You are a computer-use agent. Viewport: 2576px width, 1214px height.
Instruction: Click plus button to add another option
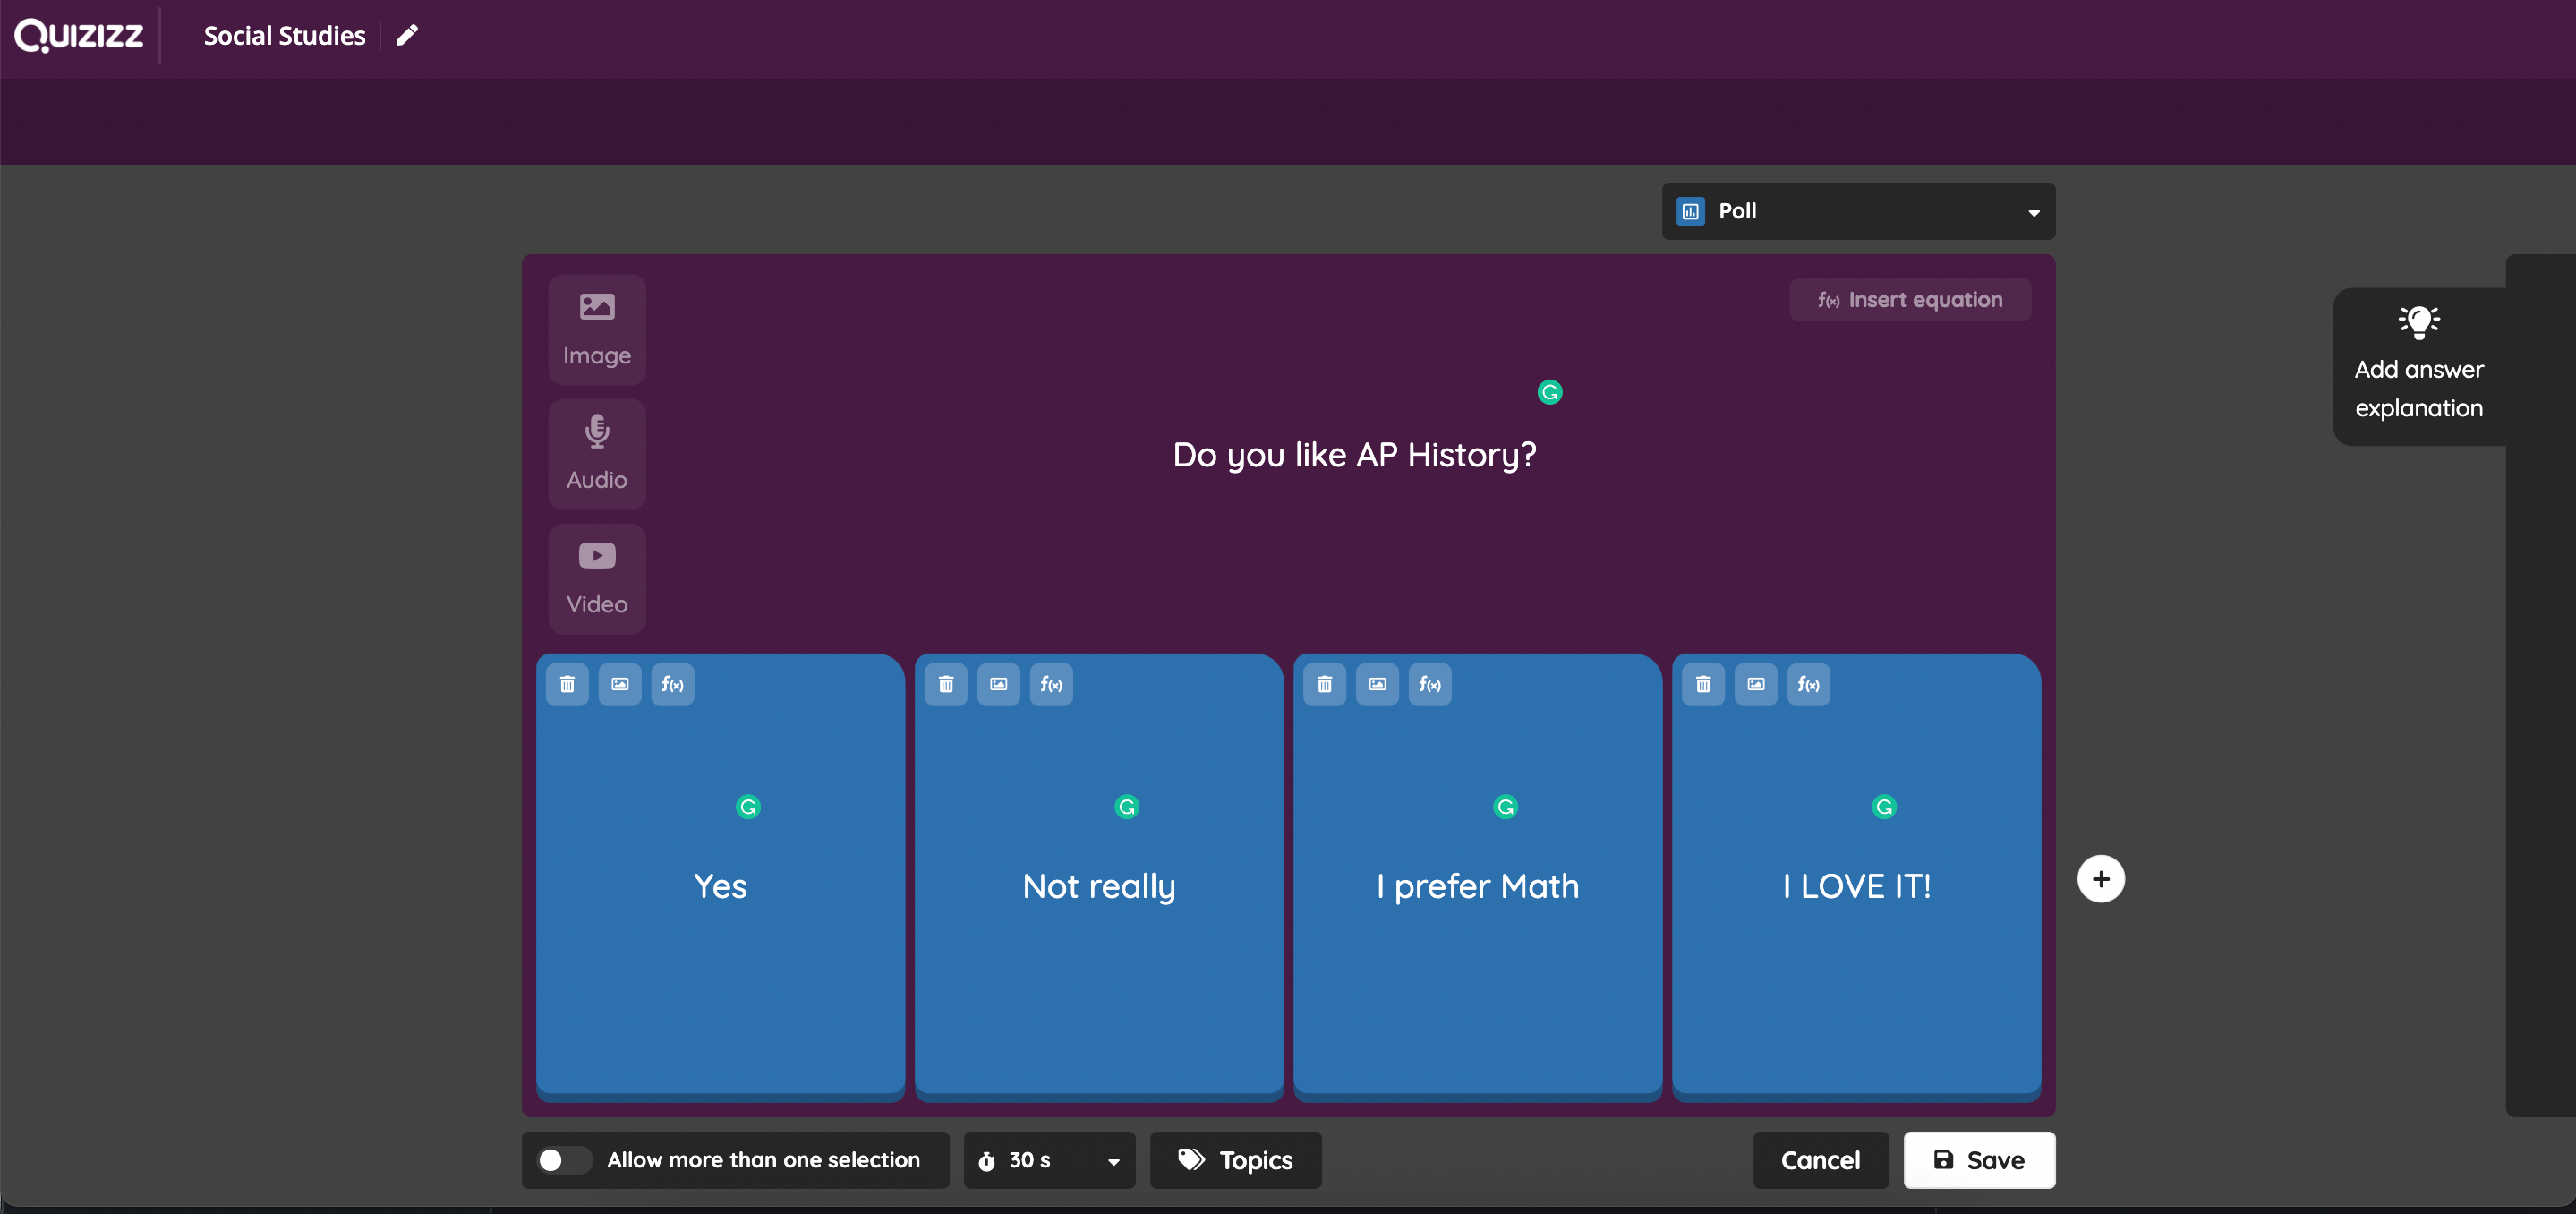click(2100, 879)
